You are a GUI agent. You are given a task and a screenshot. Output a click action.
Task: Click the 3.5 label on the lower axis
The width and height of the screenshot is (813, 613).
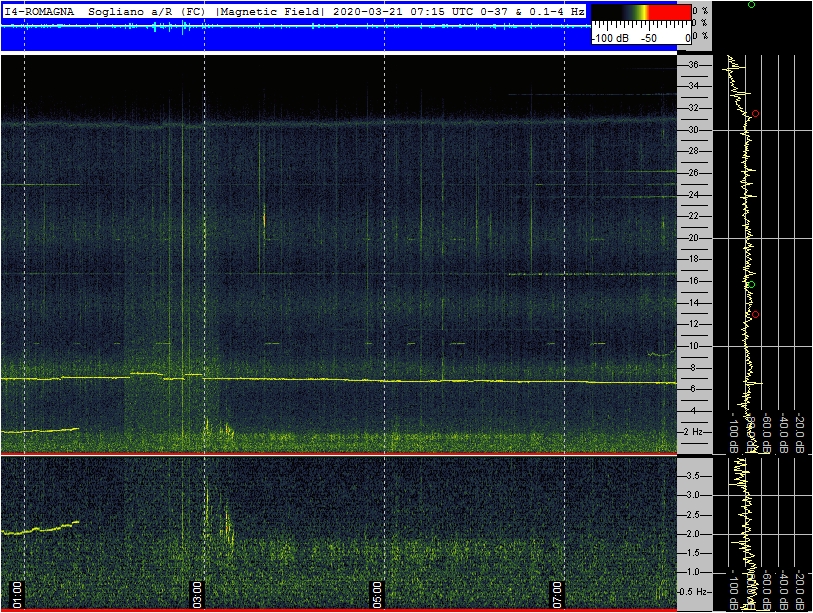693,476
